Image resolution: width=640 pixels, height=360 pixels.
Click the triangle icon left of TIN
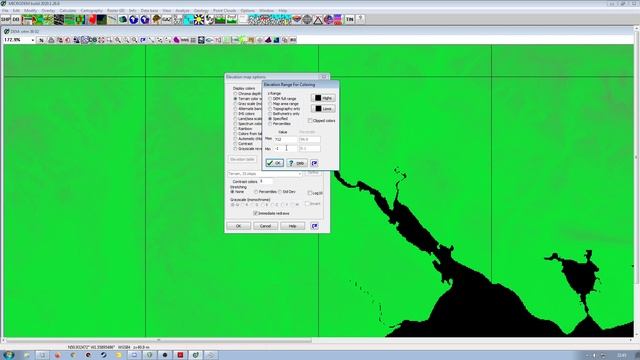[318, 19]
